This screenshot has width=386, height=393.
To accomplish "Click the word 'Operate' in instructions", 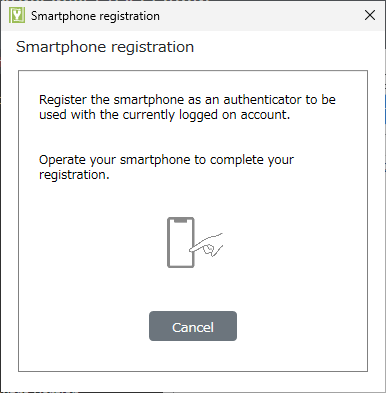I will pyautogui.click(x=62, y=160).
